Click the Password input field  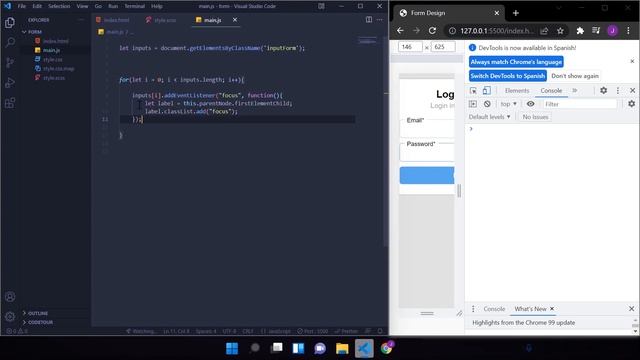coord(428,152)
